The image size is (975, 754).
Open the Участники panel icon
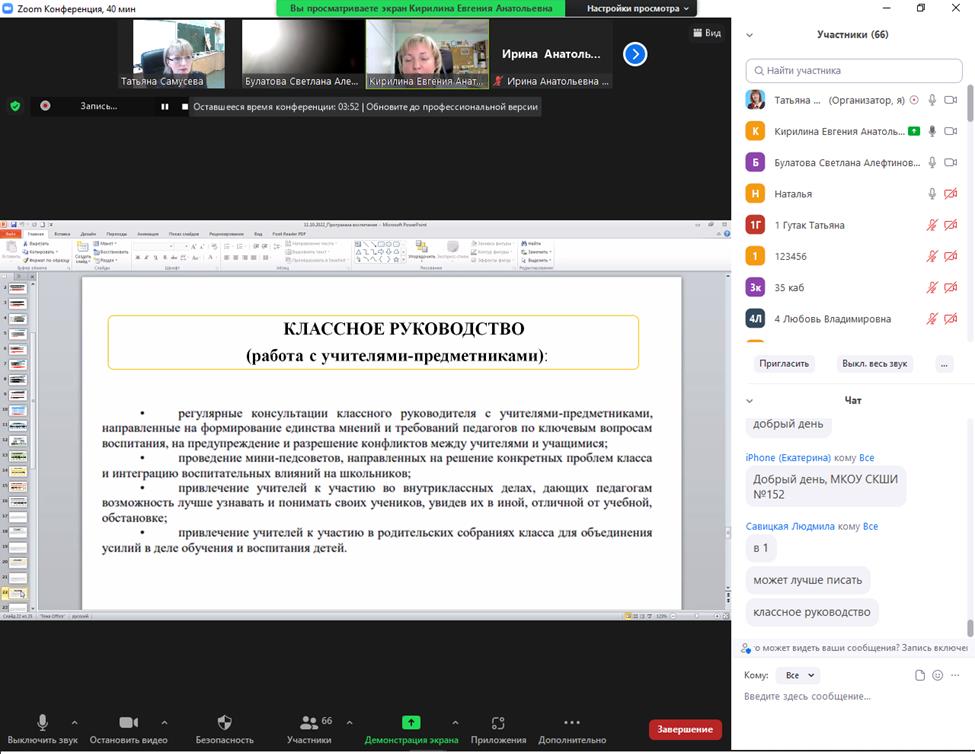[x=308, y=722]
